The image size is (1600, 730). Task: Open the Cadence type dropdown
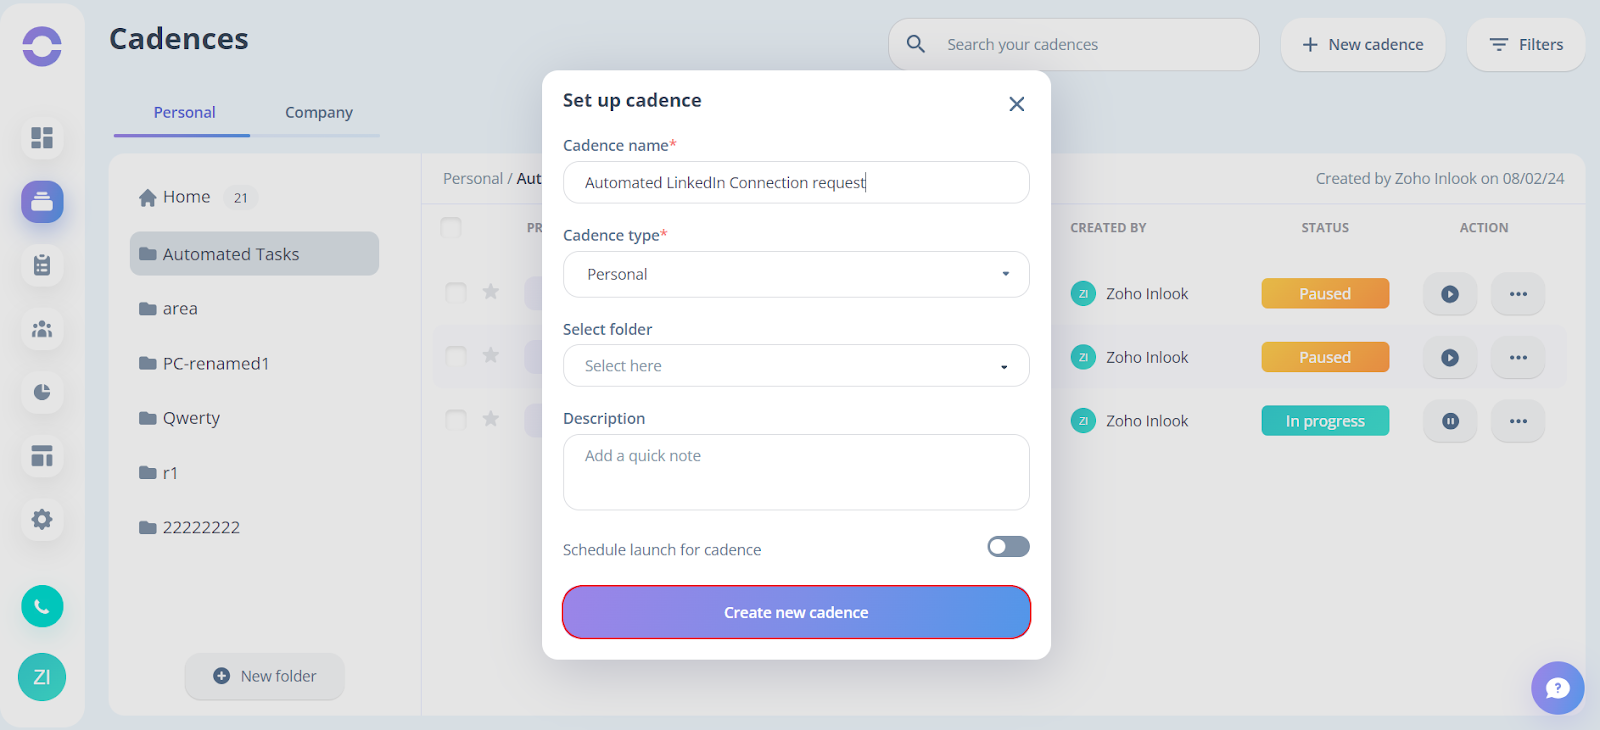pyautogui.click(x=796, y=274)
